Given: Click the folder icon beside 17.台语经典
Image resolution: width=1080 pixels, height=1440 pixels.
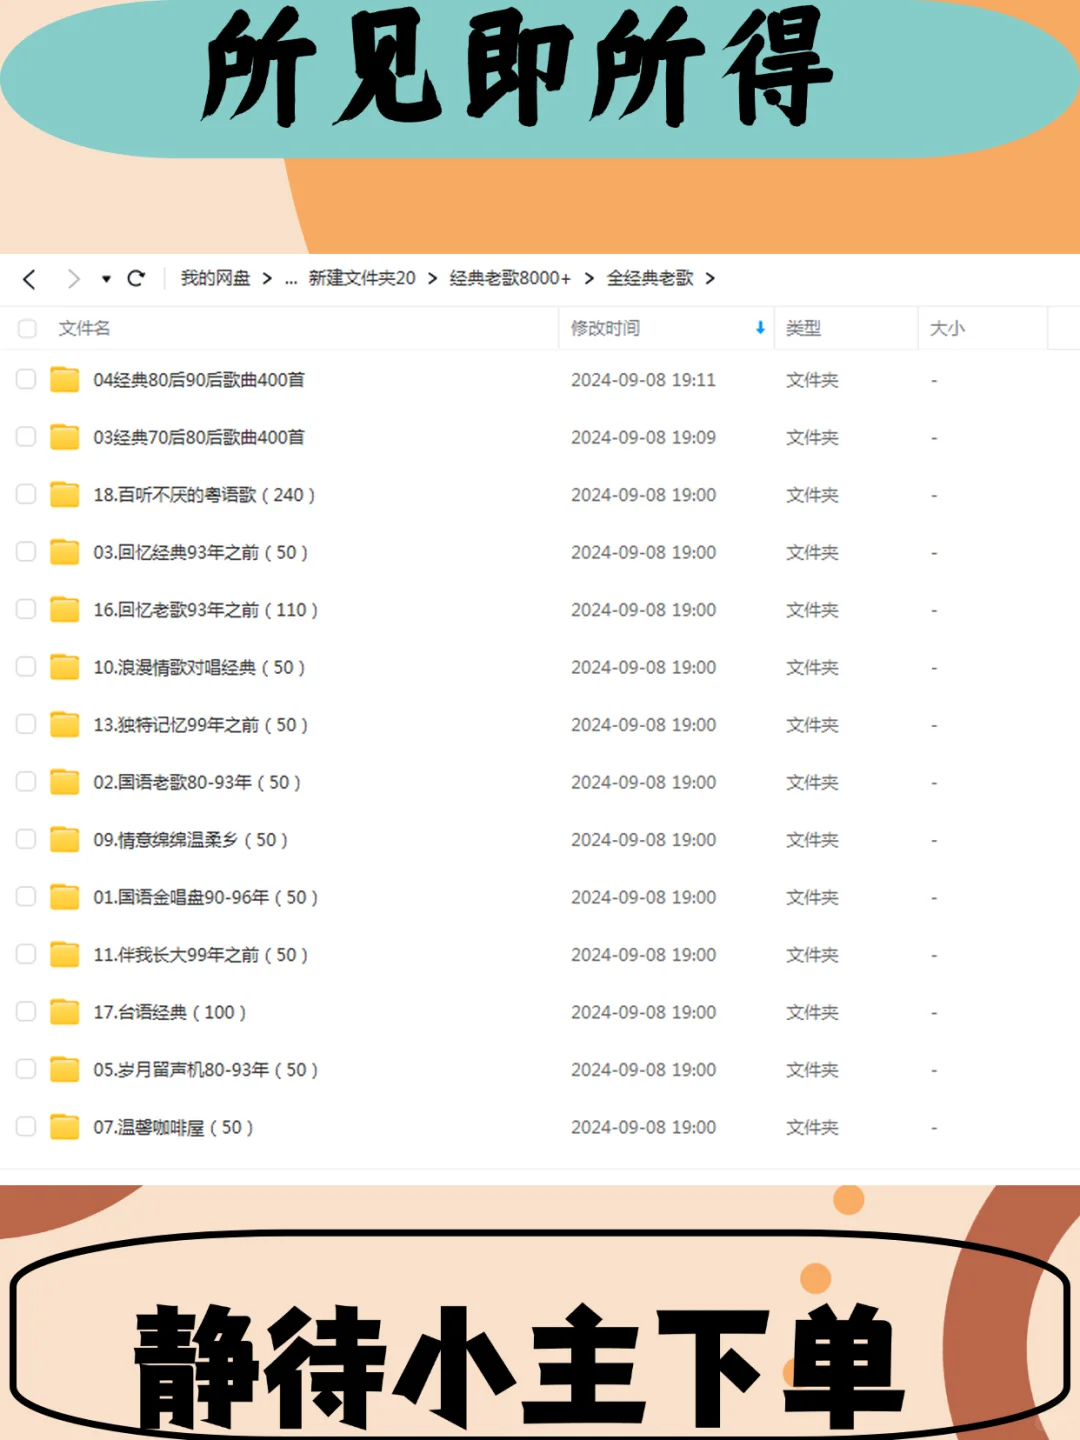Looking at the screenshot, I should 63,1012.
